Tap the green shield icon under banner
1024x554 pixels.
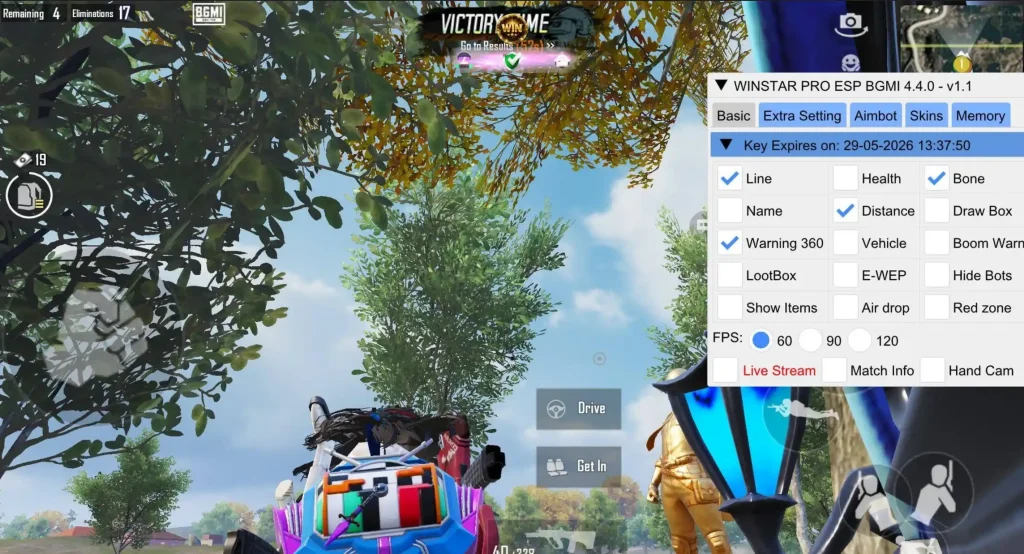pyautogui.click(x=512, y=61)
